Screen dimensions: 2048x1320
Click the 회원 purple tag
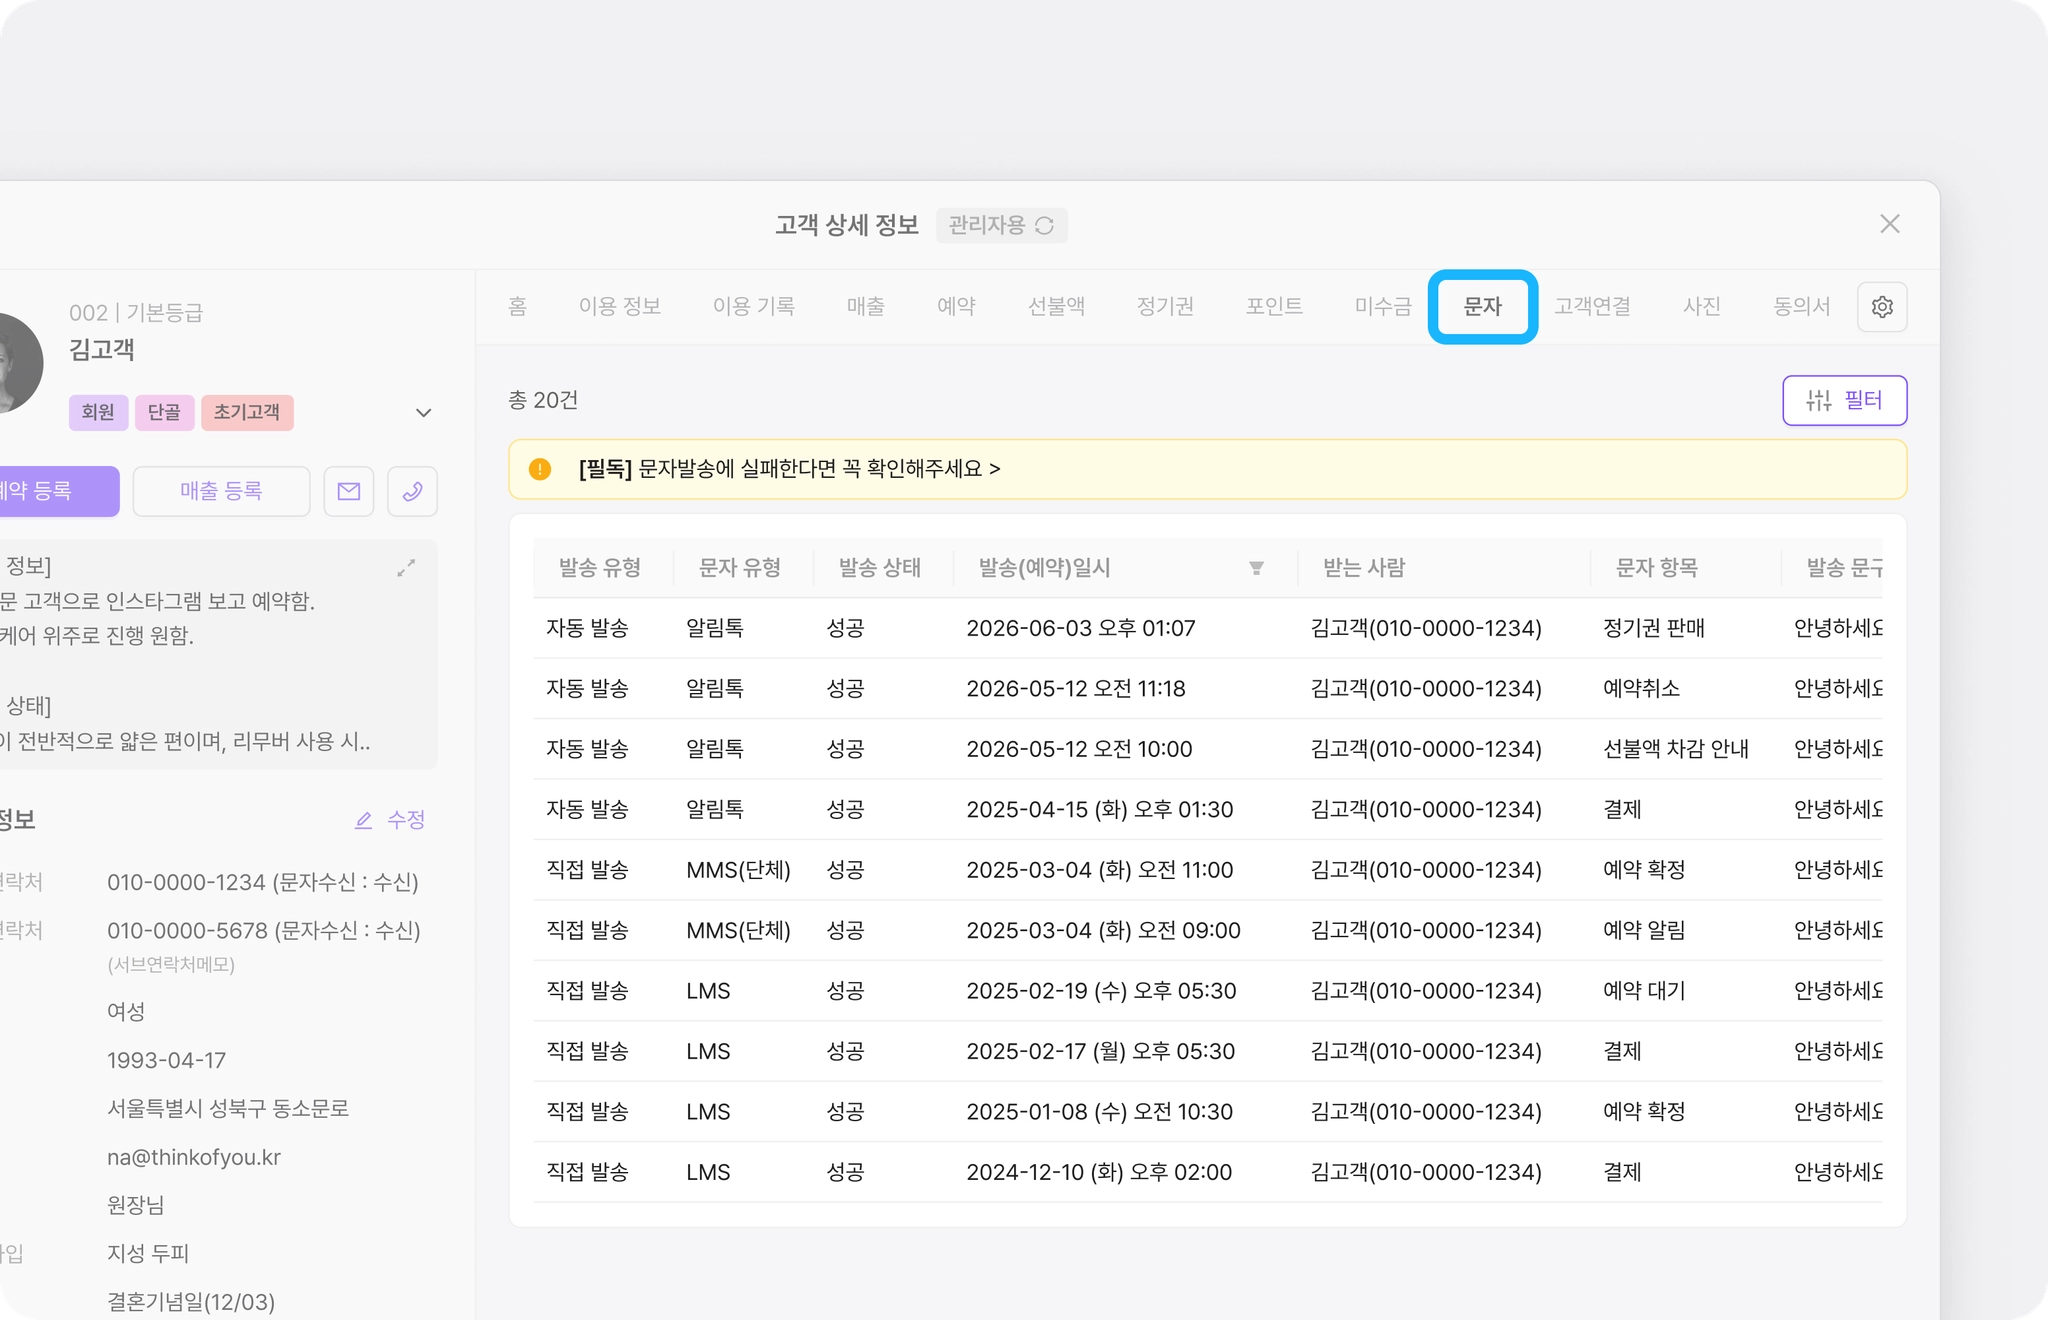pos(98,412)
